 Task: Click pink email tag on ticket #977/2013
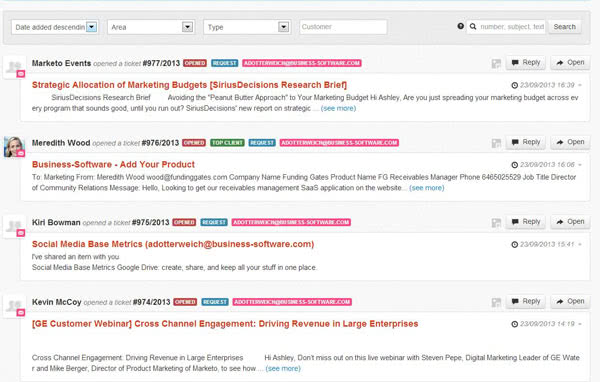click(x=302, y=63)
